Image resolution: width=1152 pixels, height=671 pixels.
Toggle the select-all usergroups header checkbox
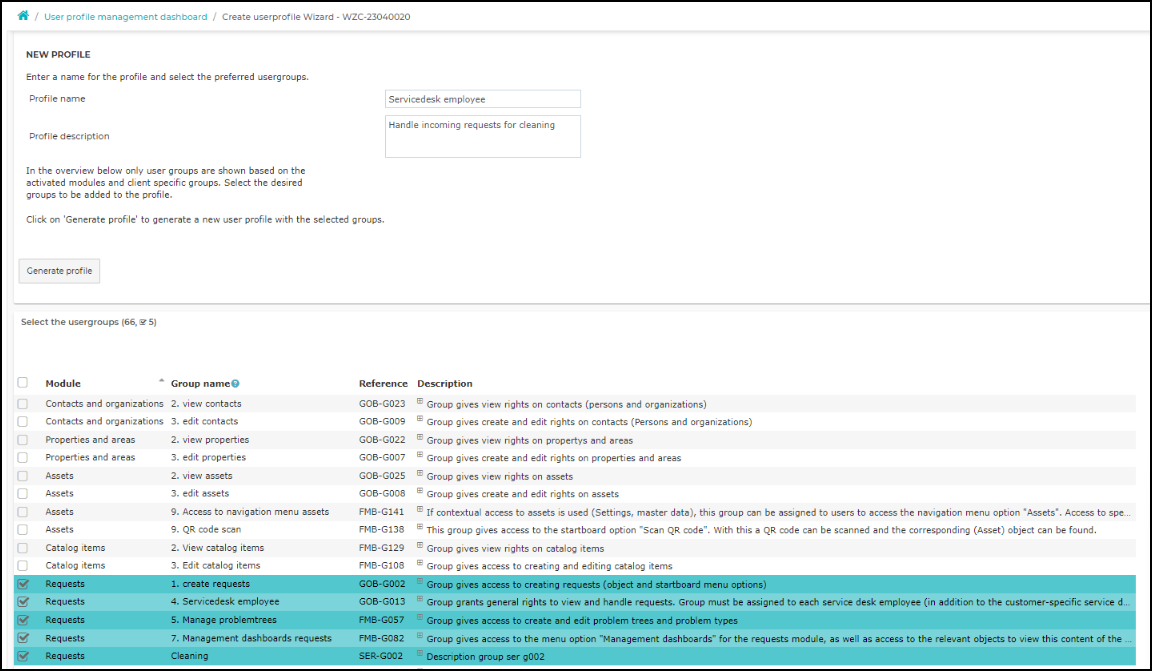coord(23,382)
